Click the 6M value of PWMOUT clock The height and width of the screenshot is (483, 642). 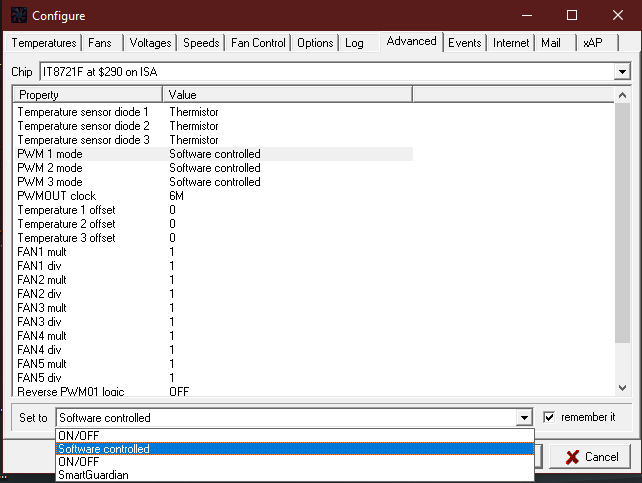click(176, 196)
